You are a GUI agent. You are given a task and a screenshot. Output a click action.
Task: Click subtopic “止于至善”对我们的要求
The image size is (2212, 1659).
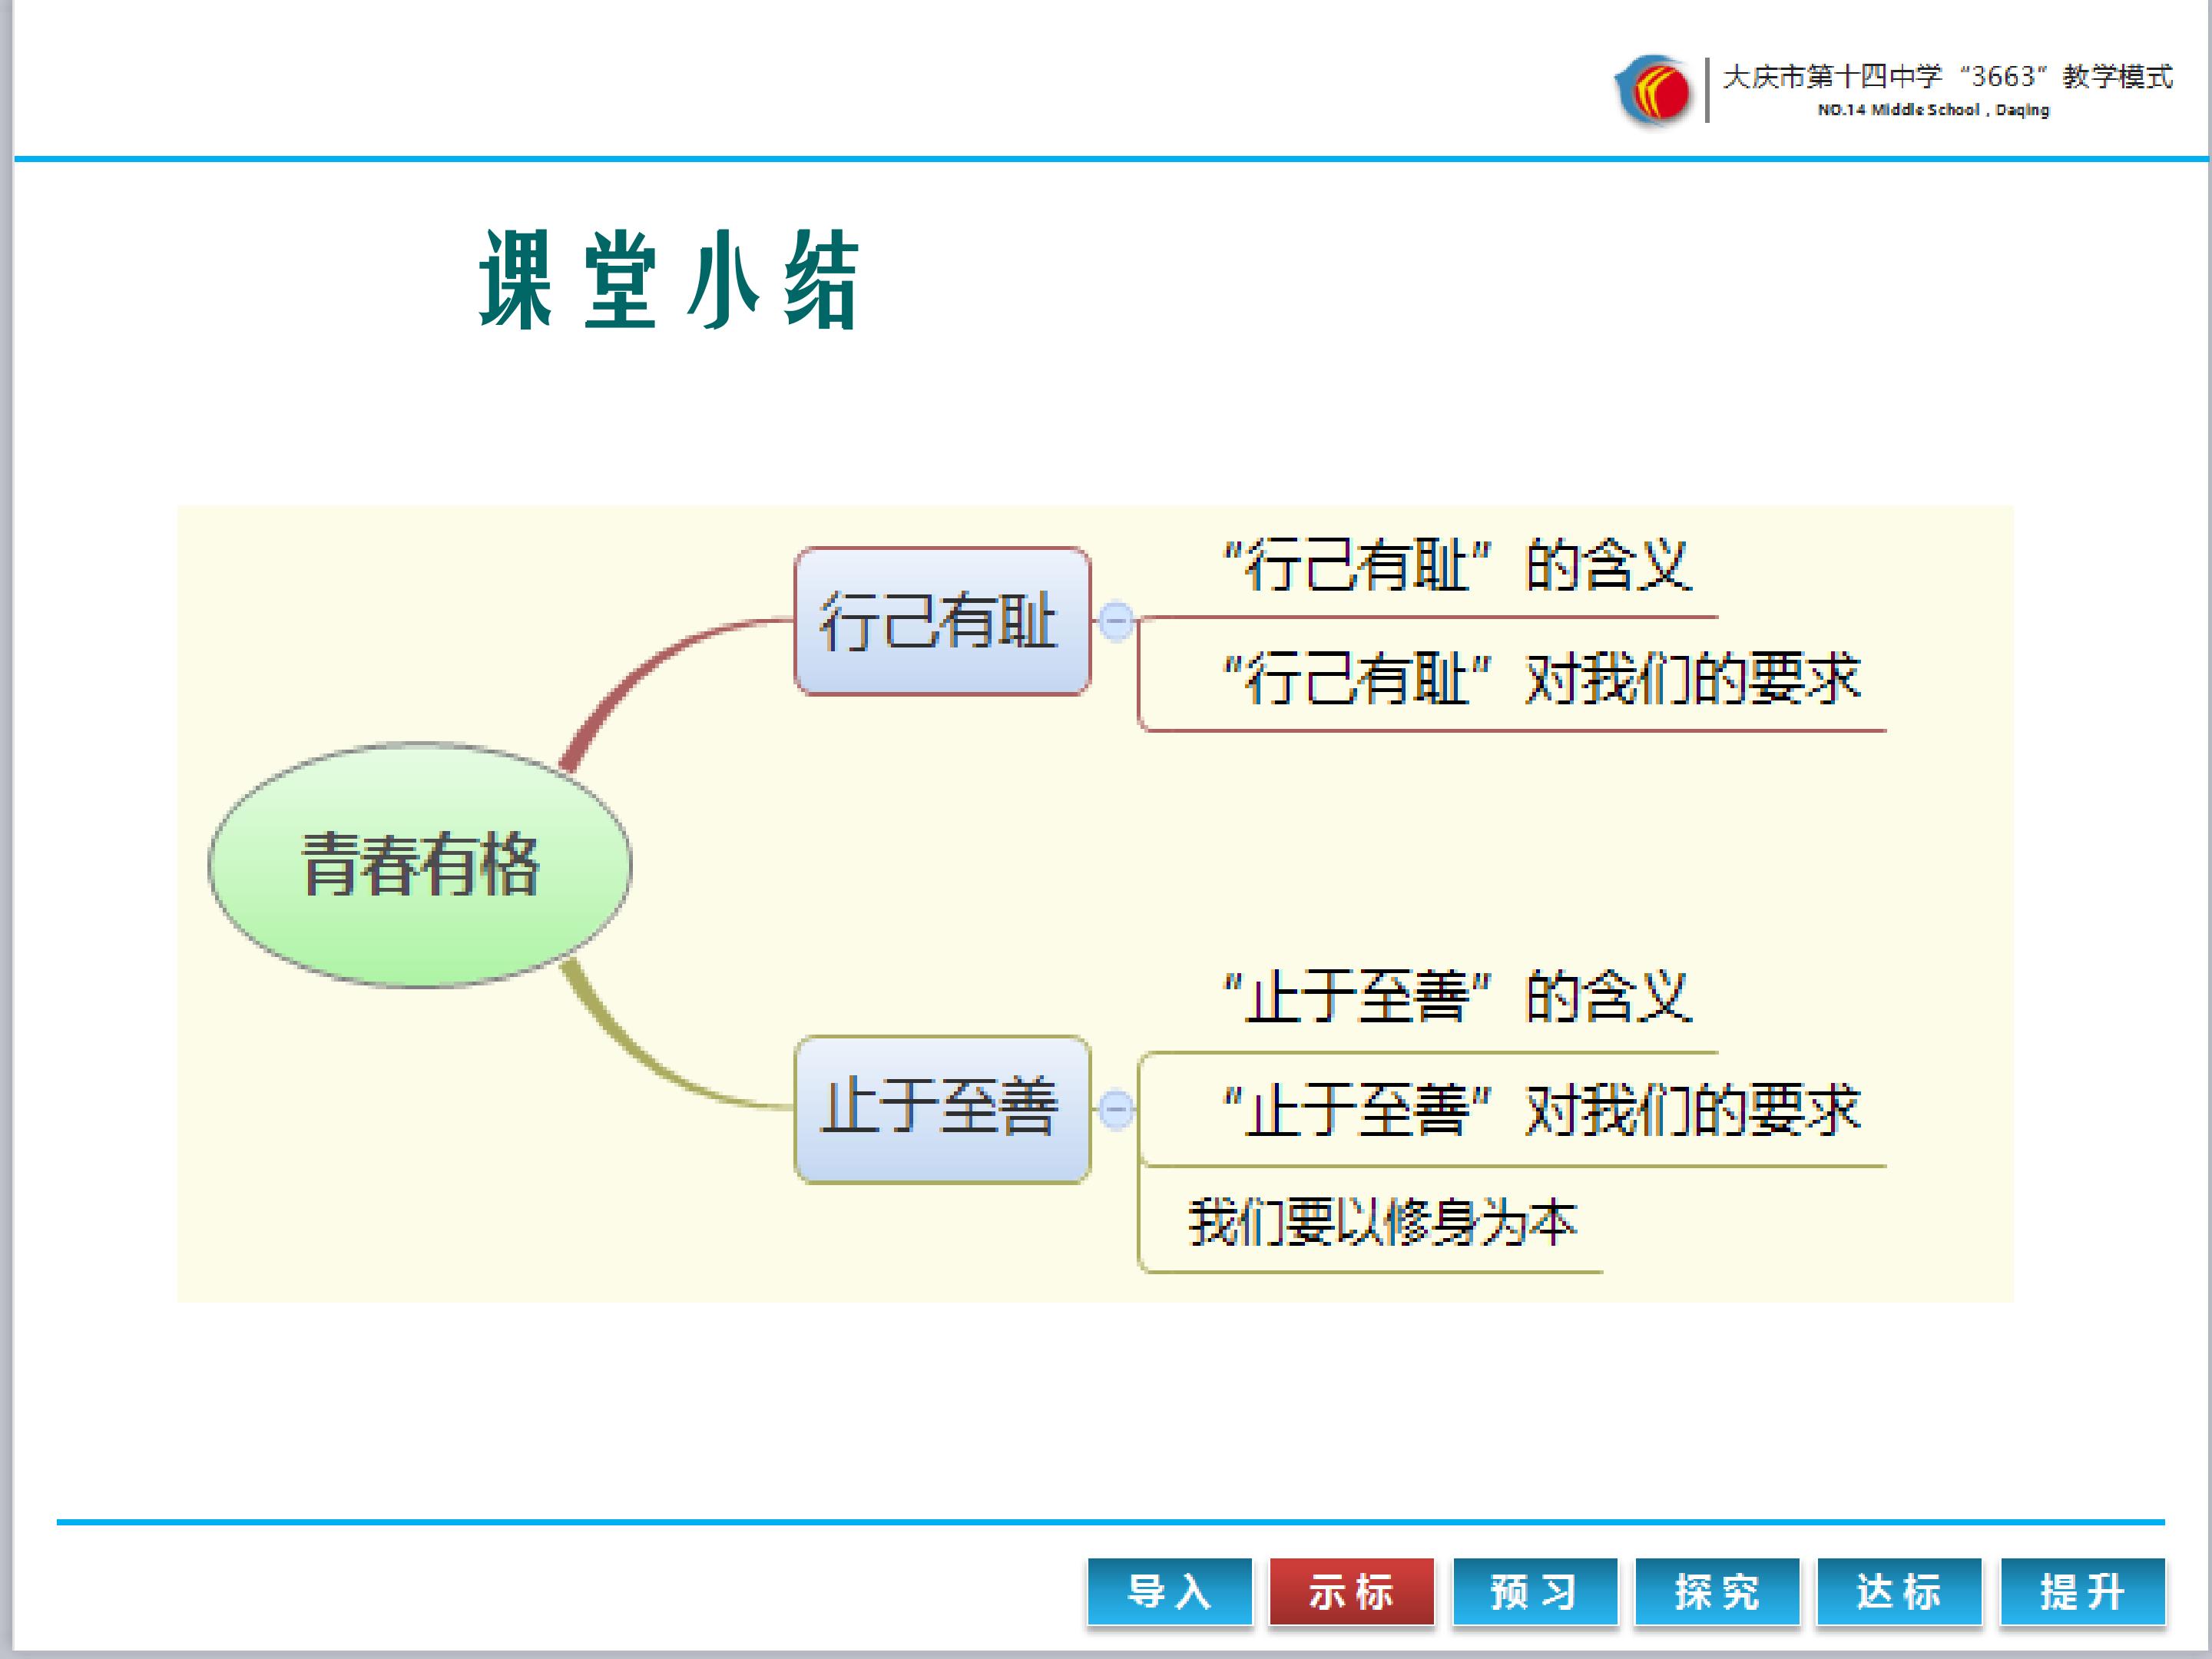point(1542,1110)
